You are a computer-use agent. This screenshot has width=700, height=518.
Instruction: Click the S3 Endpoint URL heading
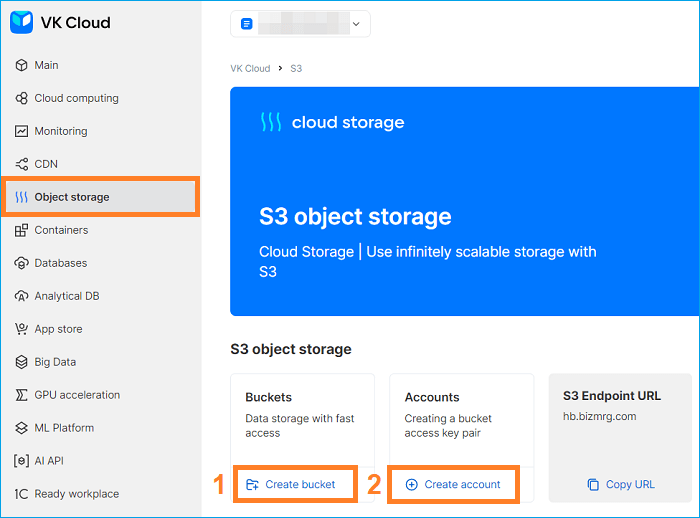tap(612, 396)
